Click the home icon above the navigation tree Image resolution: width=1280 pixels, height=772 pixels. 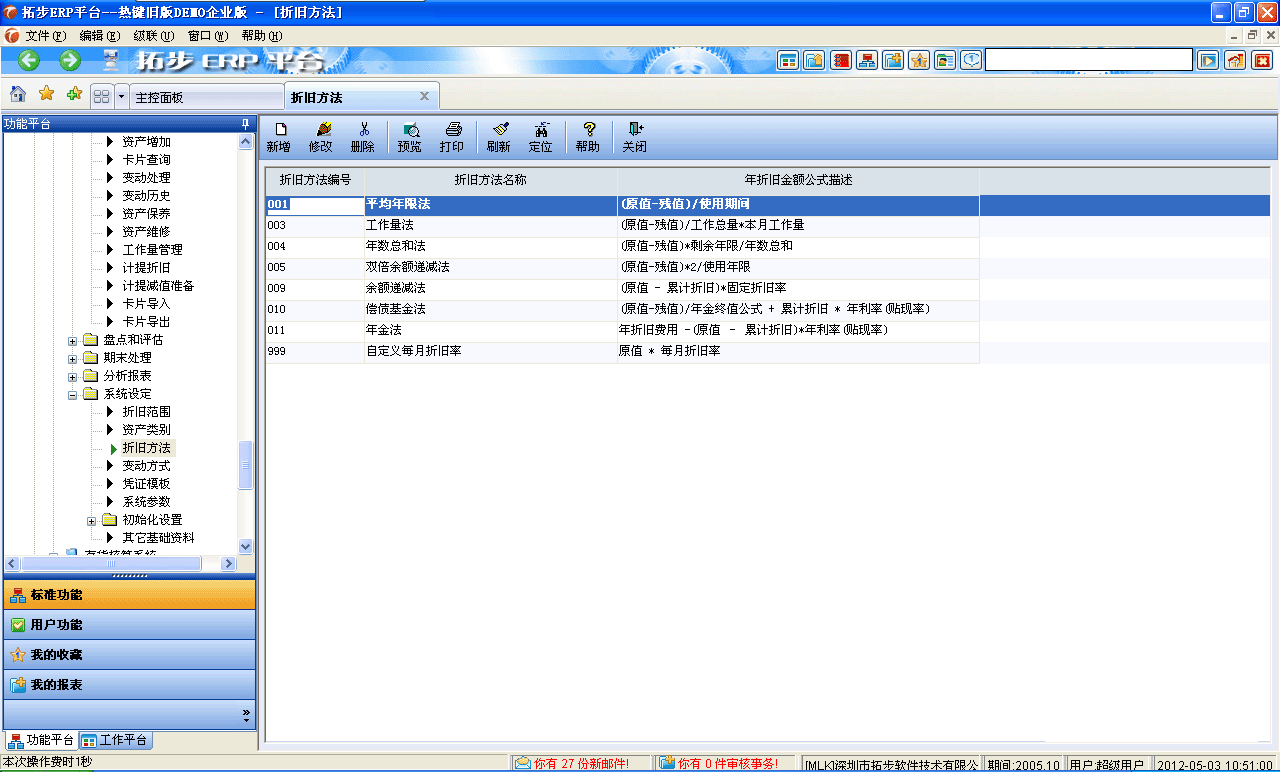17,95
